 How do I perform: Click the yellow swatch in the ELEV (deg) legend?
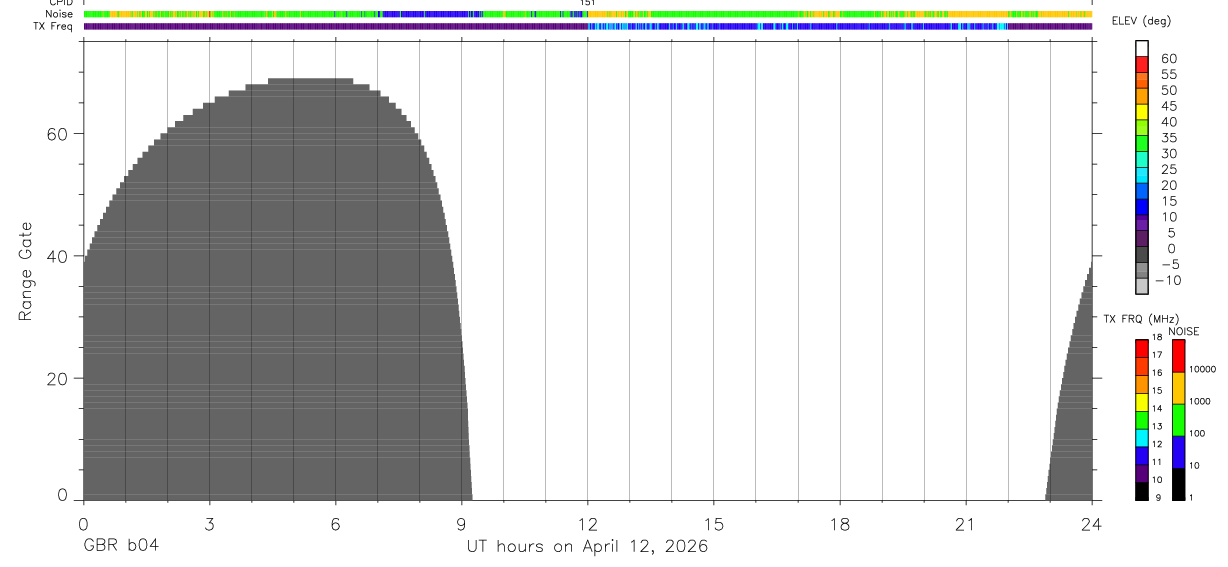click(x=1142, y=112)
